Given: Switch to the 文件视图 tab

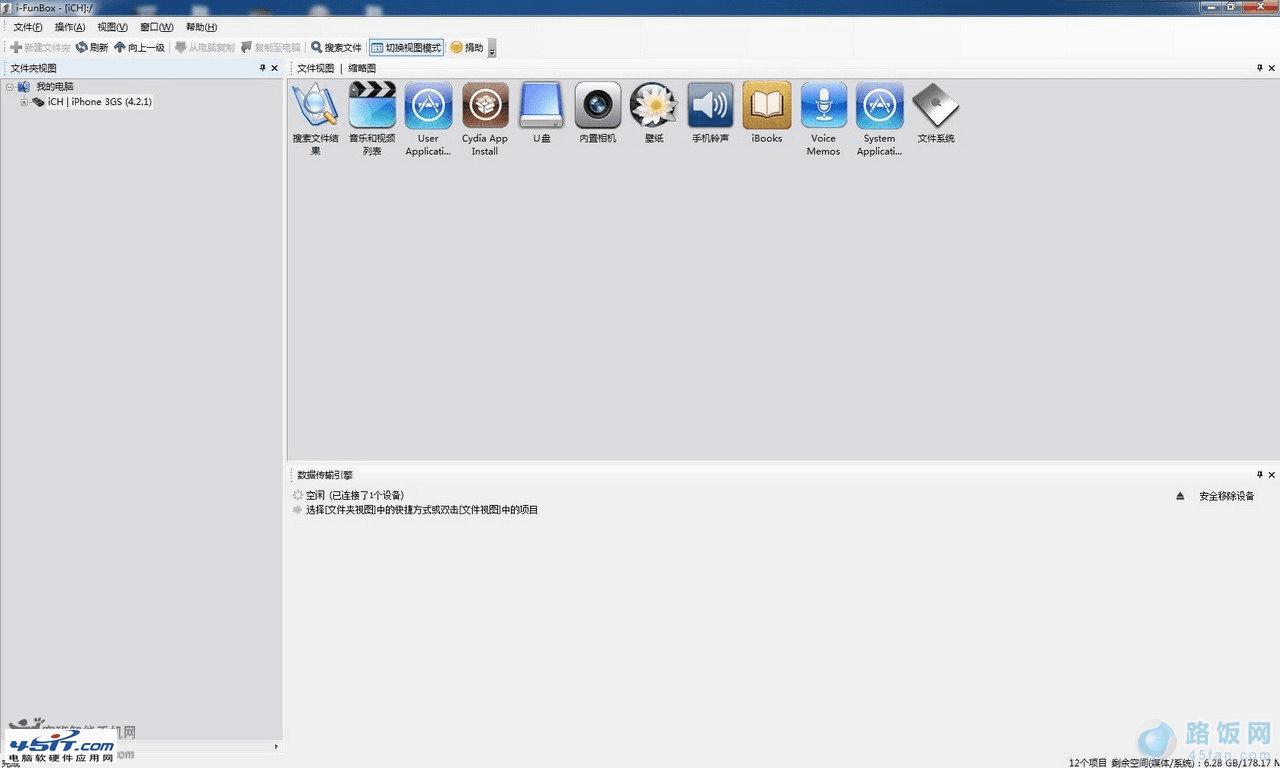Looking at the screenshot, I should point(316,68).
